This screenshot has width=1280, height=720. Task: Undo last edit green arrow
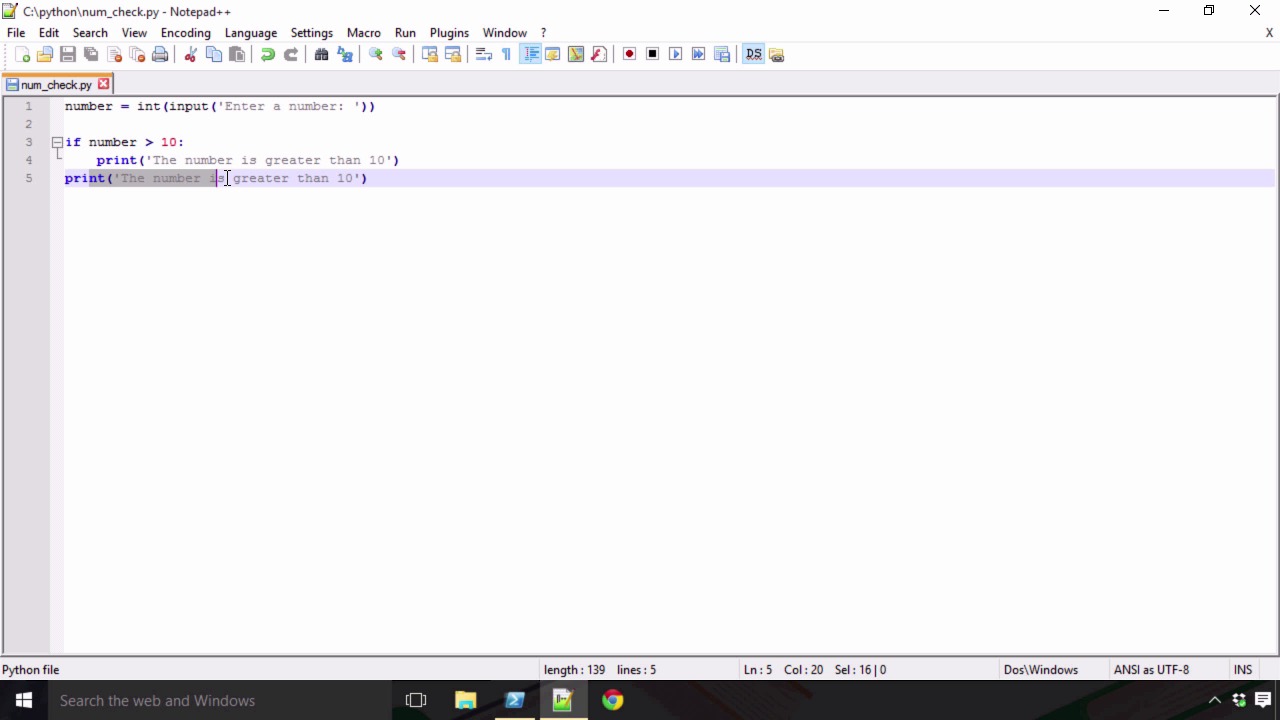267,54
